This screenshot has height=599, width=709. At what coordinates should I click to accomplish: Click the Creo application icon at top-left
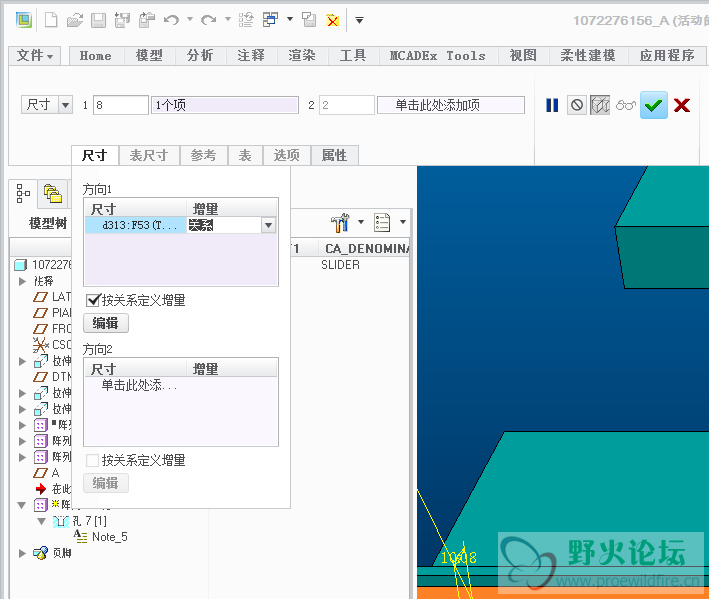click(x=24, y=20)
